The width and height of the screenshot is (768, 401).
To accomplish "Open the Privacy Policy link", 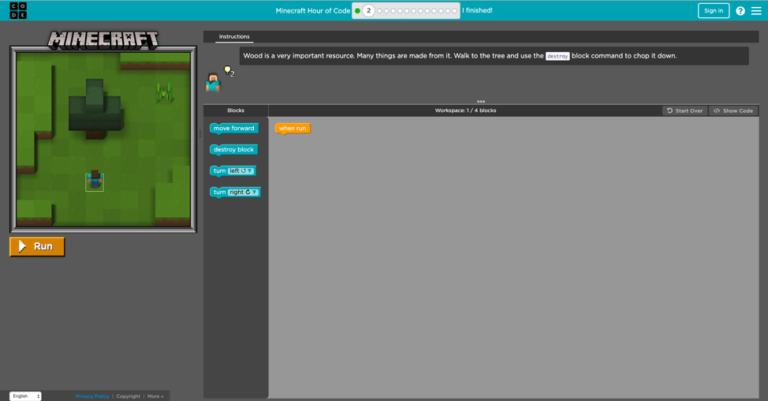I will click(91, 396).
